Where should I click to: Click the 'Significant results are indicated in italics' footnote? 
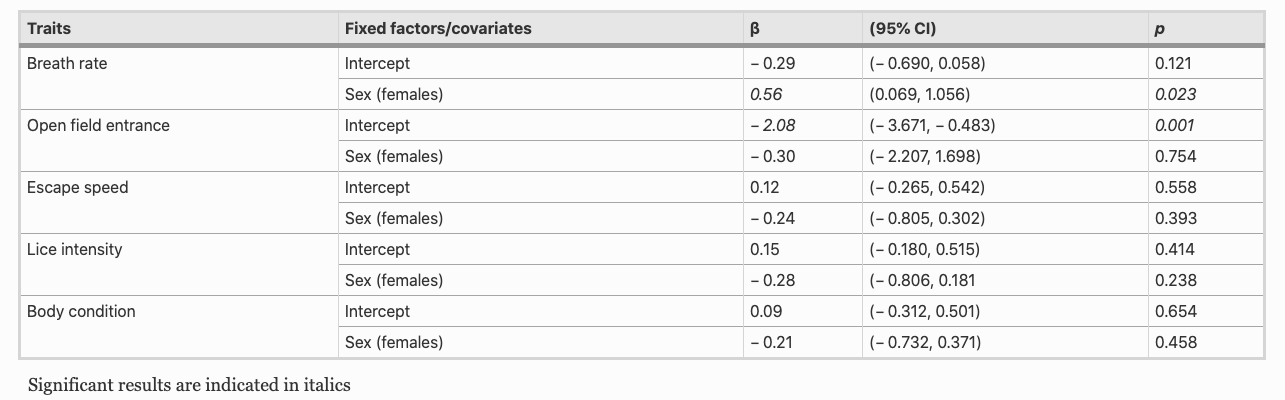[x=189, y=384]
